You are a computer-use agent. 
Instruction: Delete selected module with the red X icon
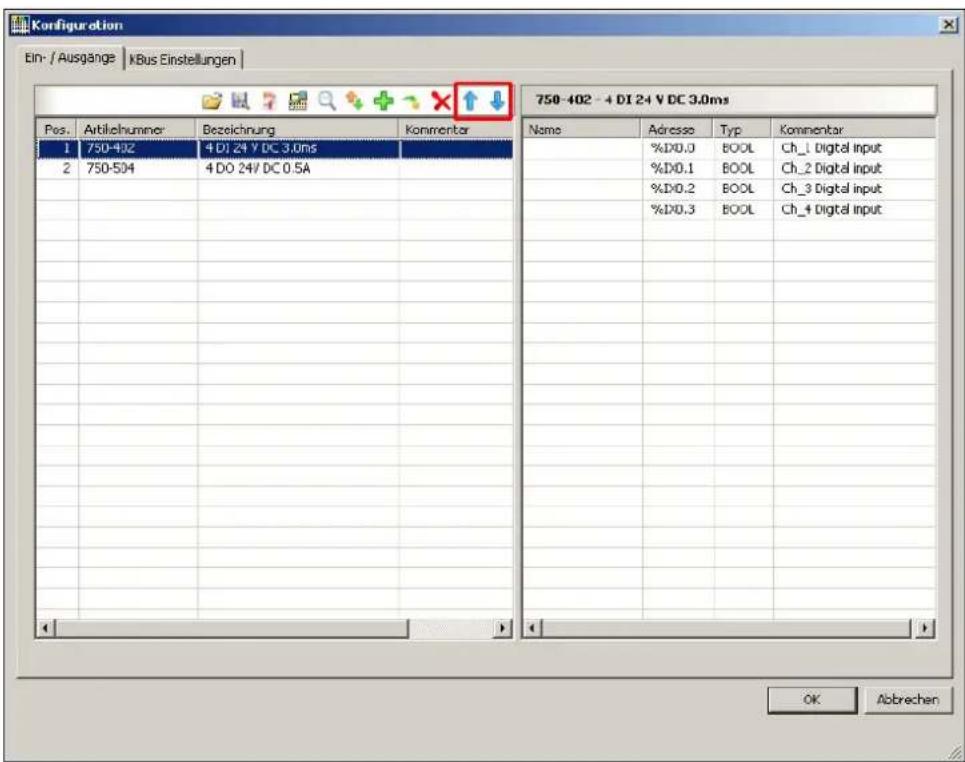pyautogui.click(x=441, y=101)
